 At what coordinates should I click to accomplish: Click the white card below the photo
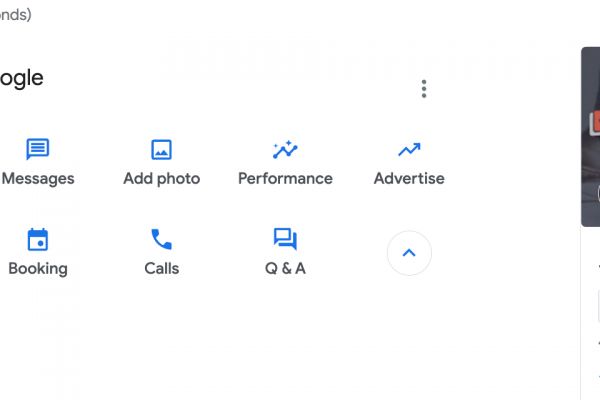coord(591,320)
